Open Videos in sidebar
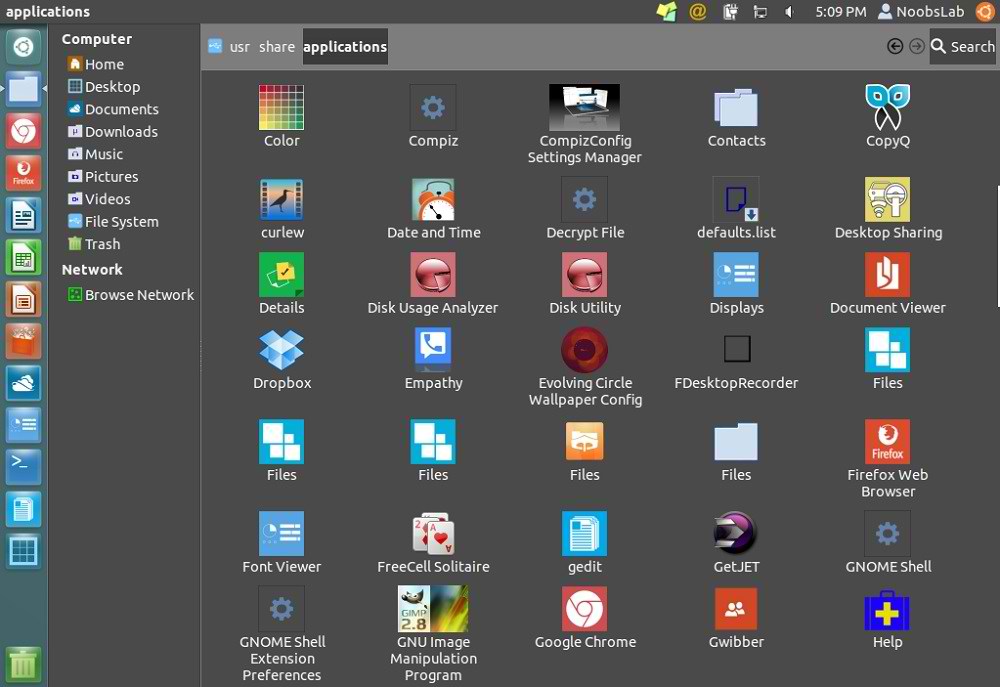1000x687 pixels. pos(99,199)
